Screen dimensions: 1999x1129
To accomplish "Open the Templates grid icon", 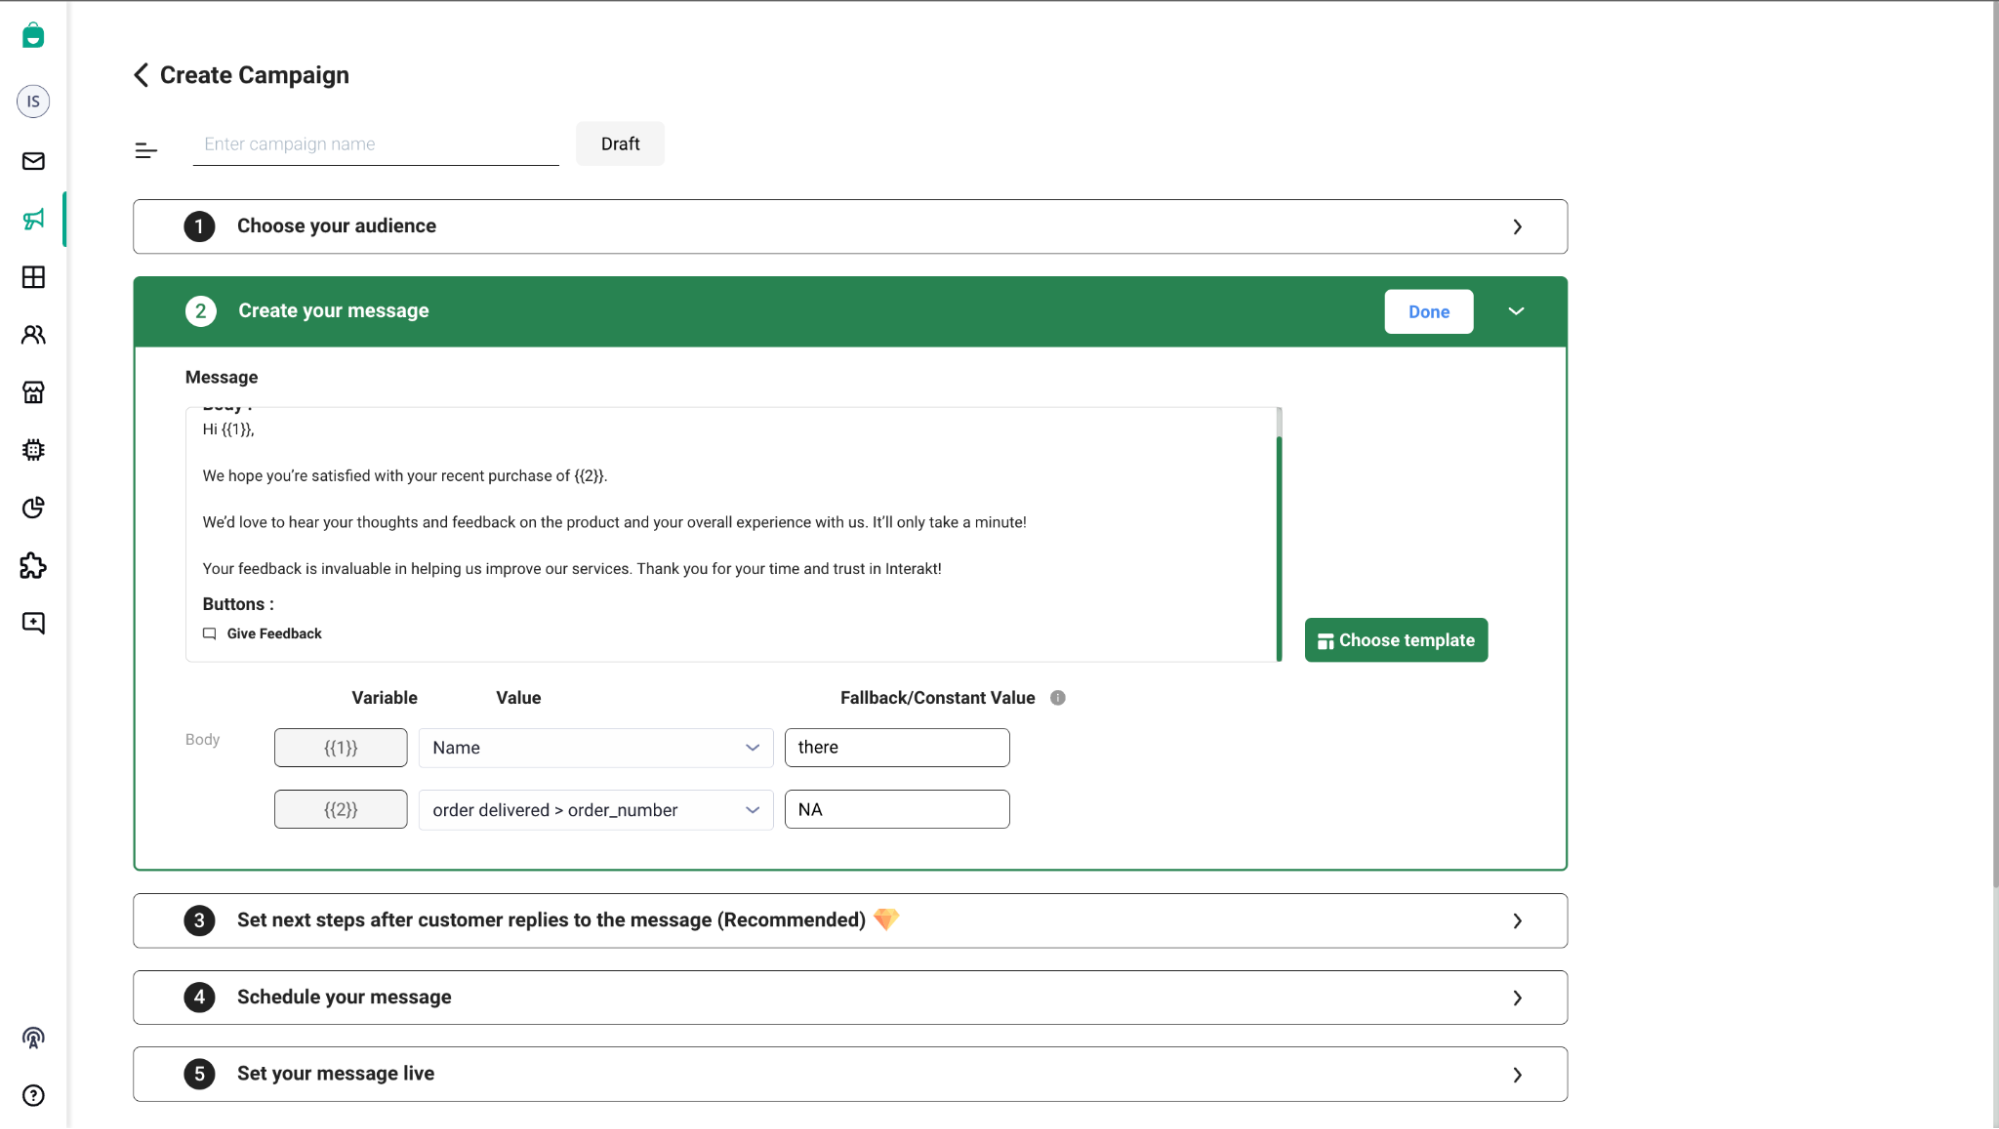I will [33, 277].
